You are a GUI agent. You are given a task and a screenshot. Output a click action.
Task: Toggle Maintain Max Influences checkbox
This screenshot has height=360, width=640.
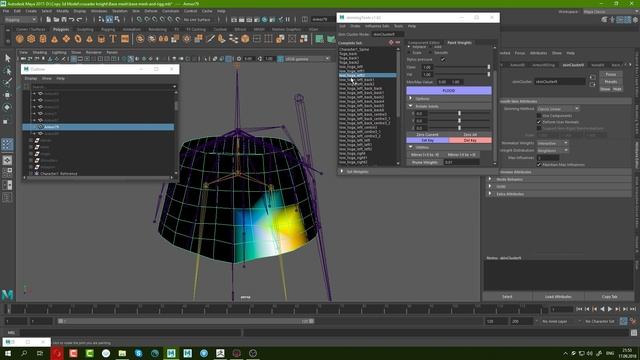coord(539,164)
